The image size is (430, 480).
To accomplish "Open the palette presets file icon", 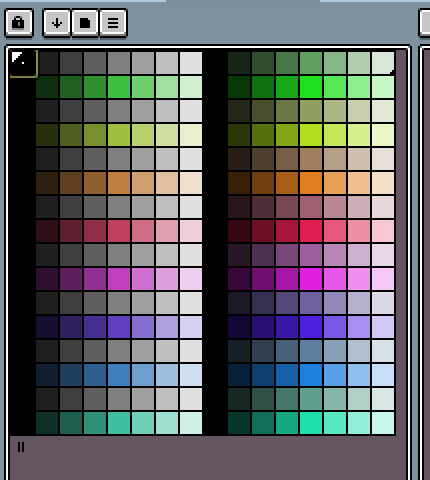I will (85, 23).
